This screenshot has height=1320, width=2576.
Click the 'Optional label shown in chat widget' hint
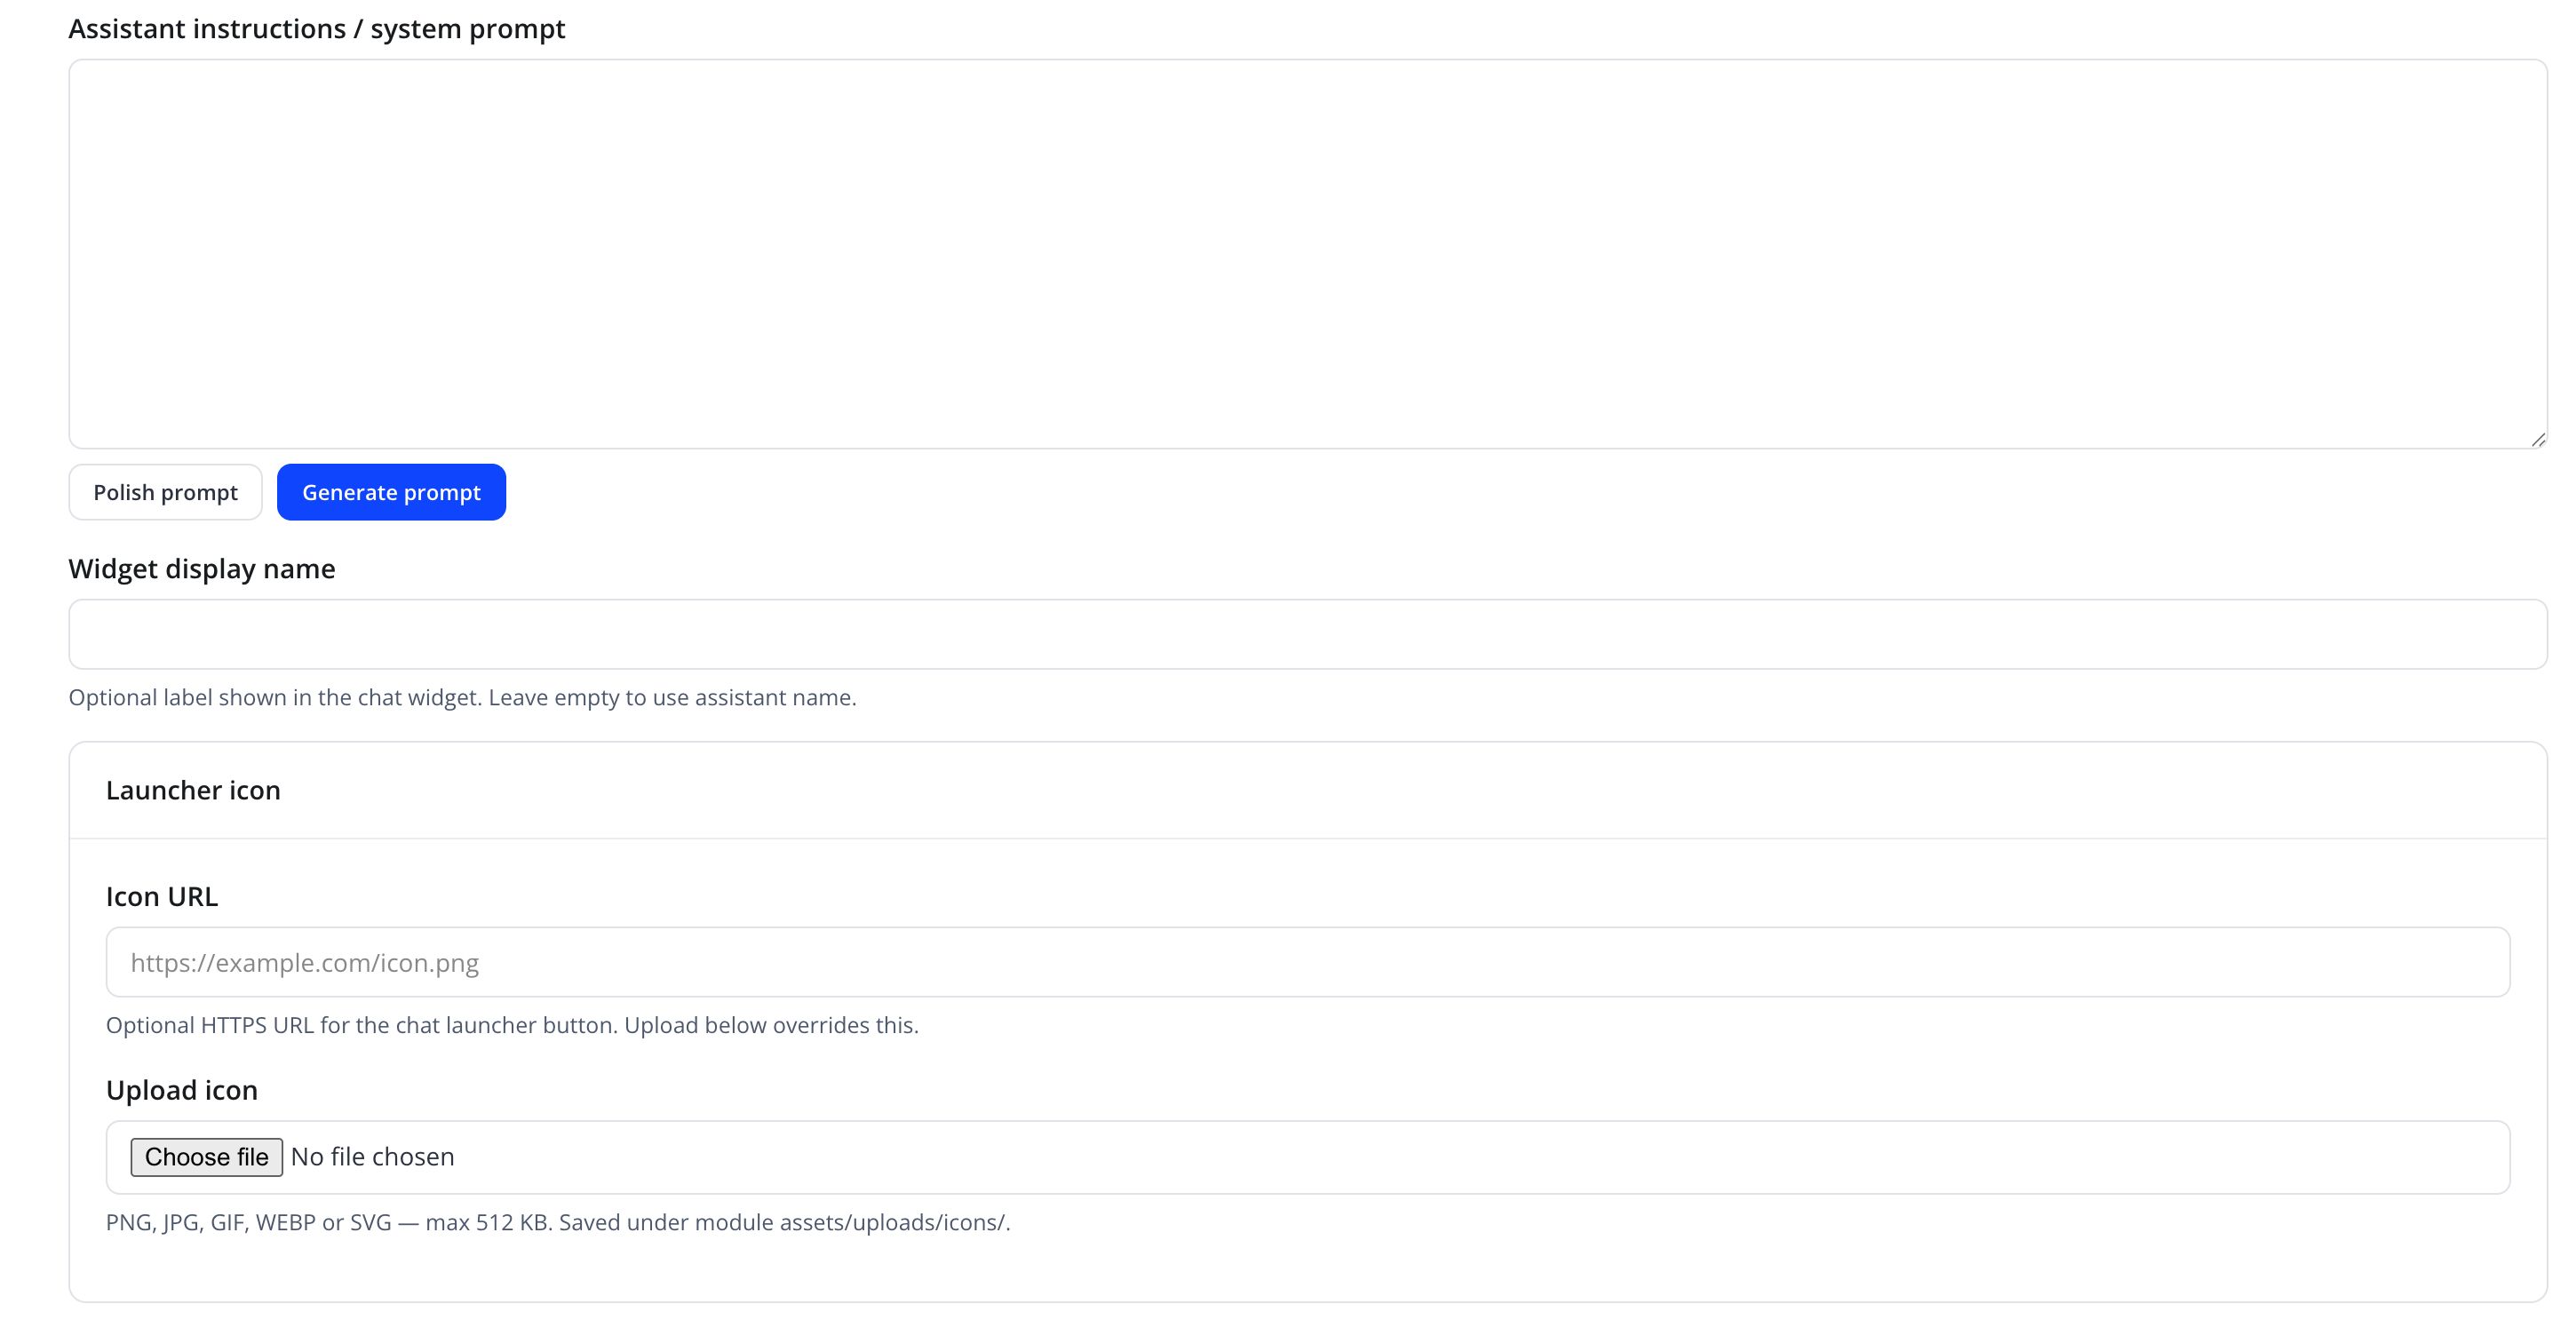pos(462,697)
